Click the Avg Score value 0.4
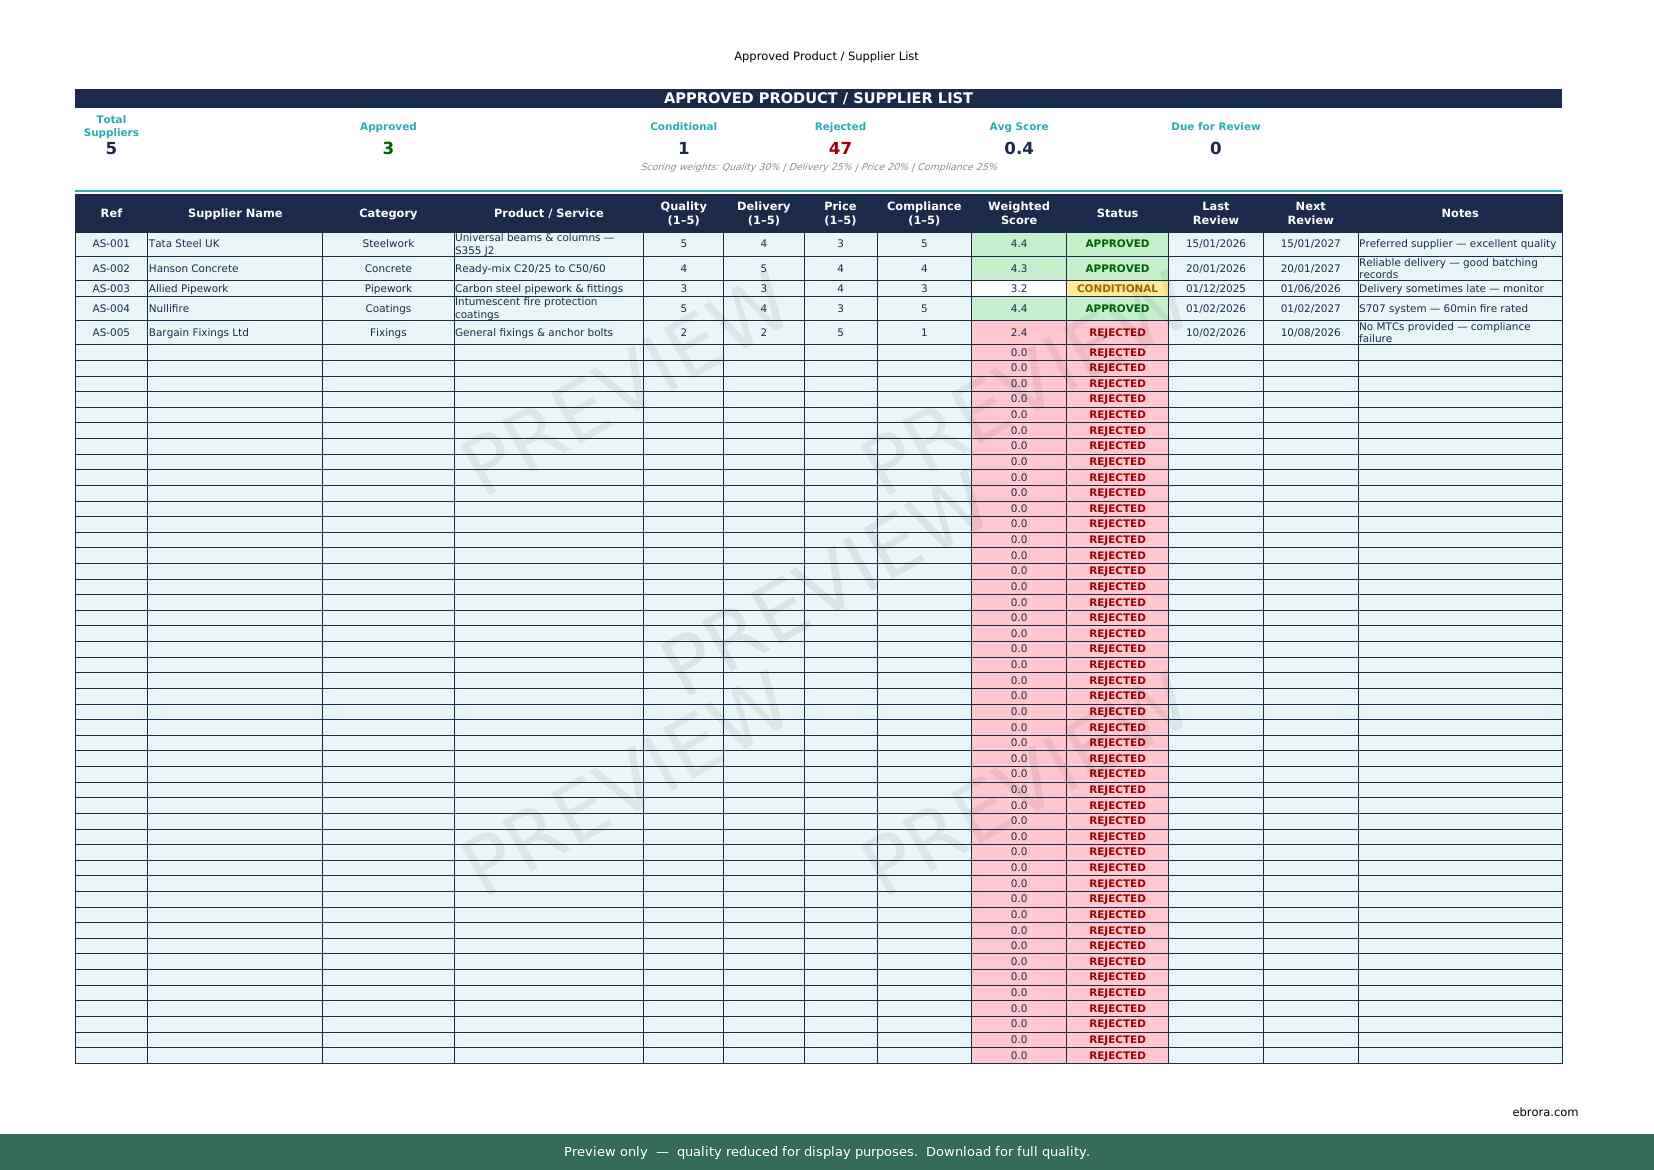 (x=1018, y=149)
